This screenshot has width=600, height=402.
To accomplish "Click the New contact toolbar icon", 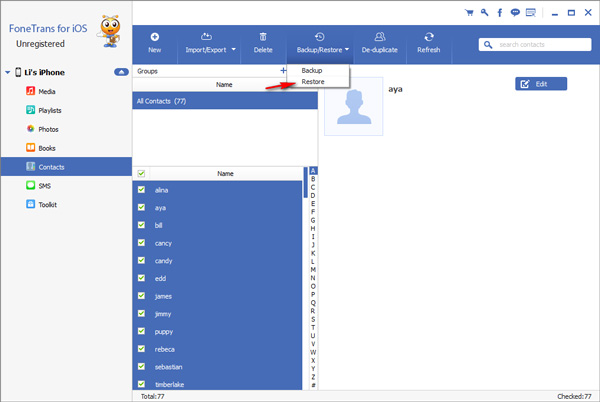I will click(x=155, y=37).
